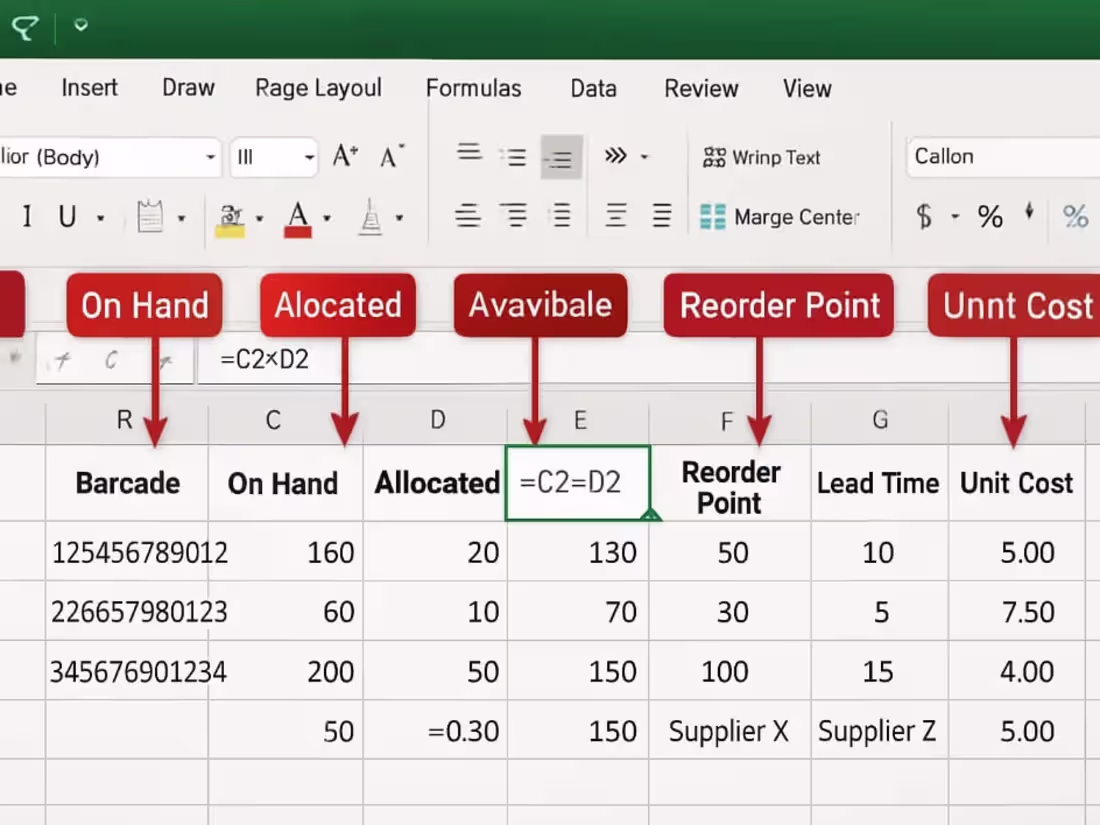1100x825 pixels.
Task: Click cell containing =0.30
Action: click(436, 732)
